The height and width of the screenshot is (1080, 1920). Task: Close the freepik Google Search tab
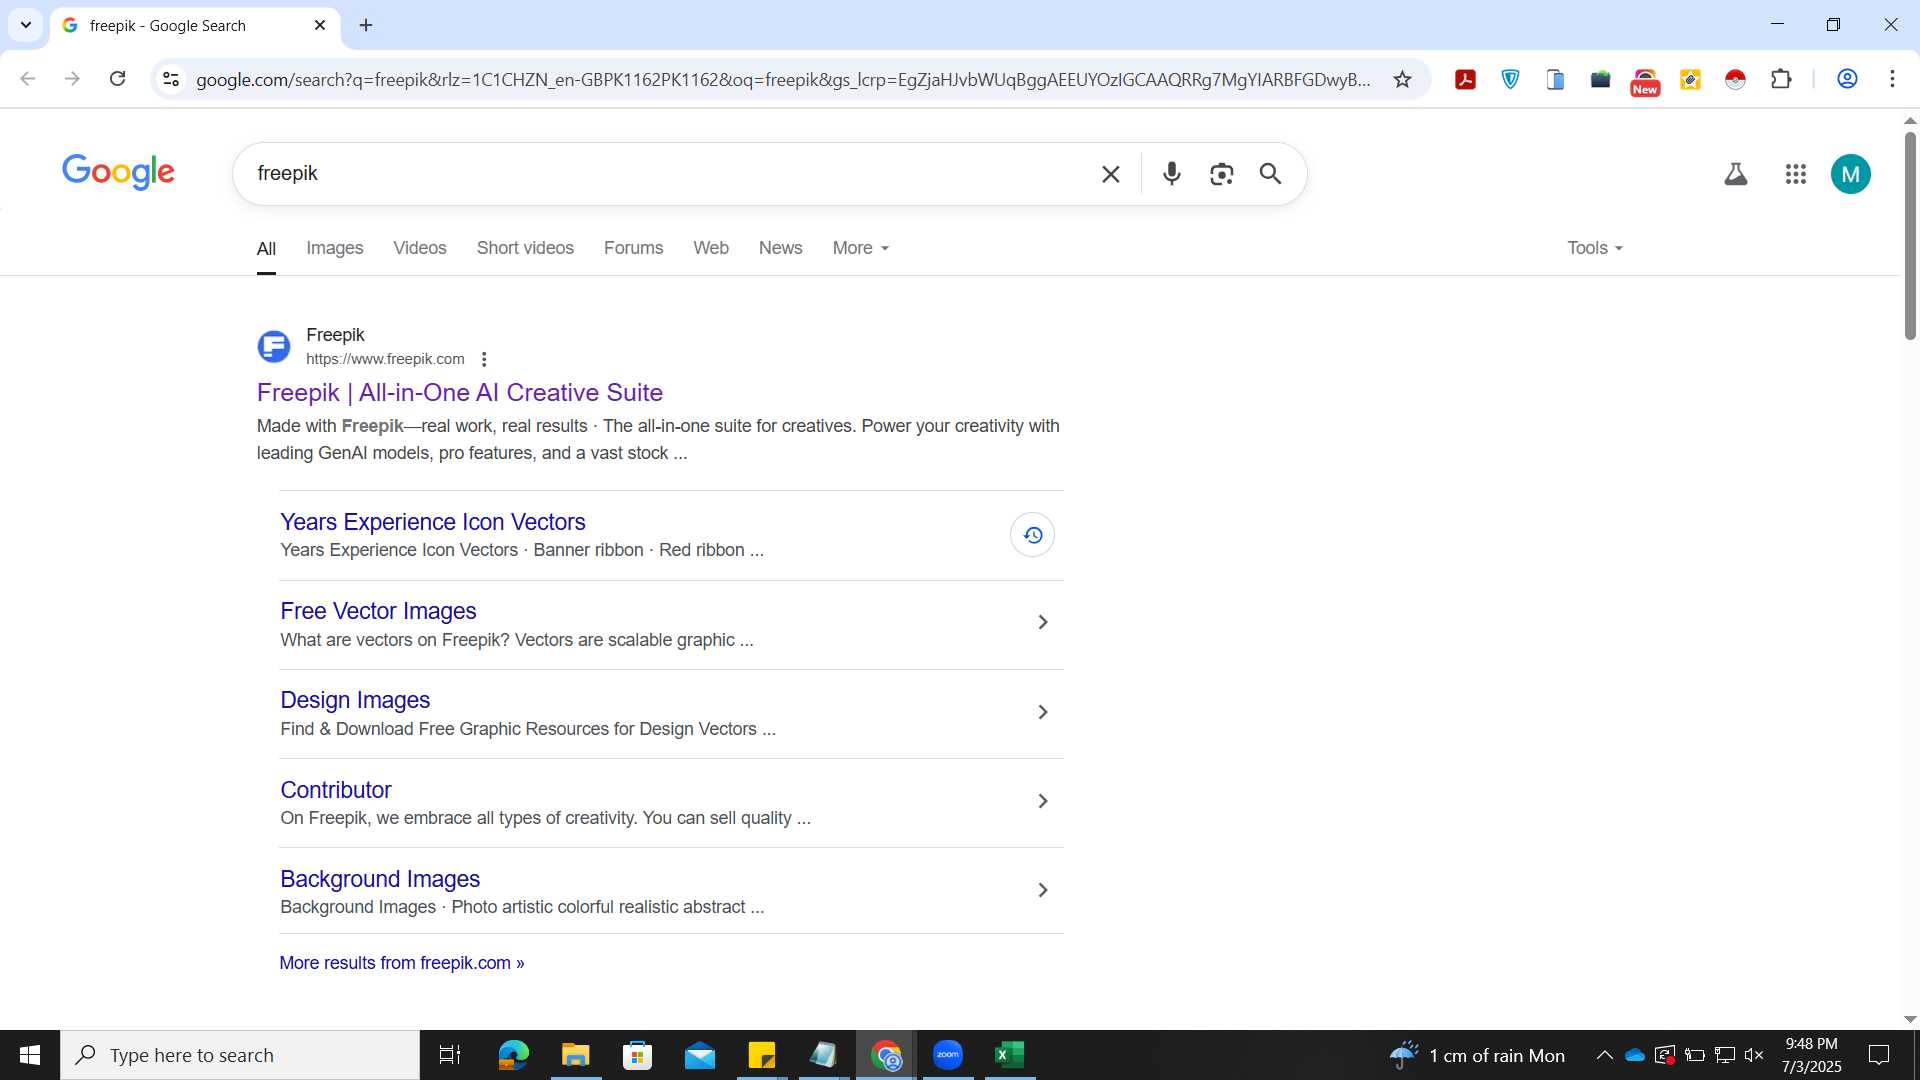(320, 25)
